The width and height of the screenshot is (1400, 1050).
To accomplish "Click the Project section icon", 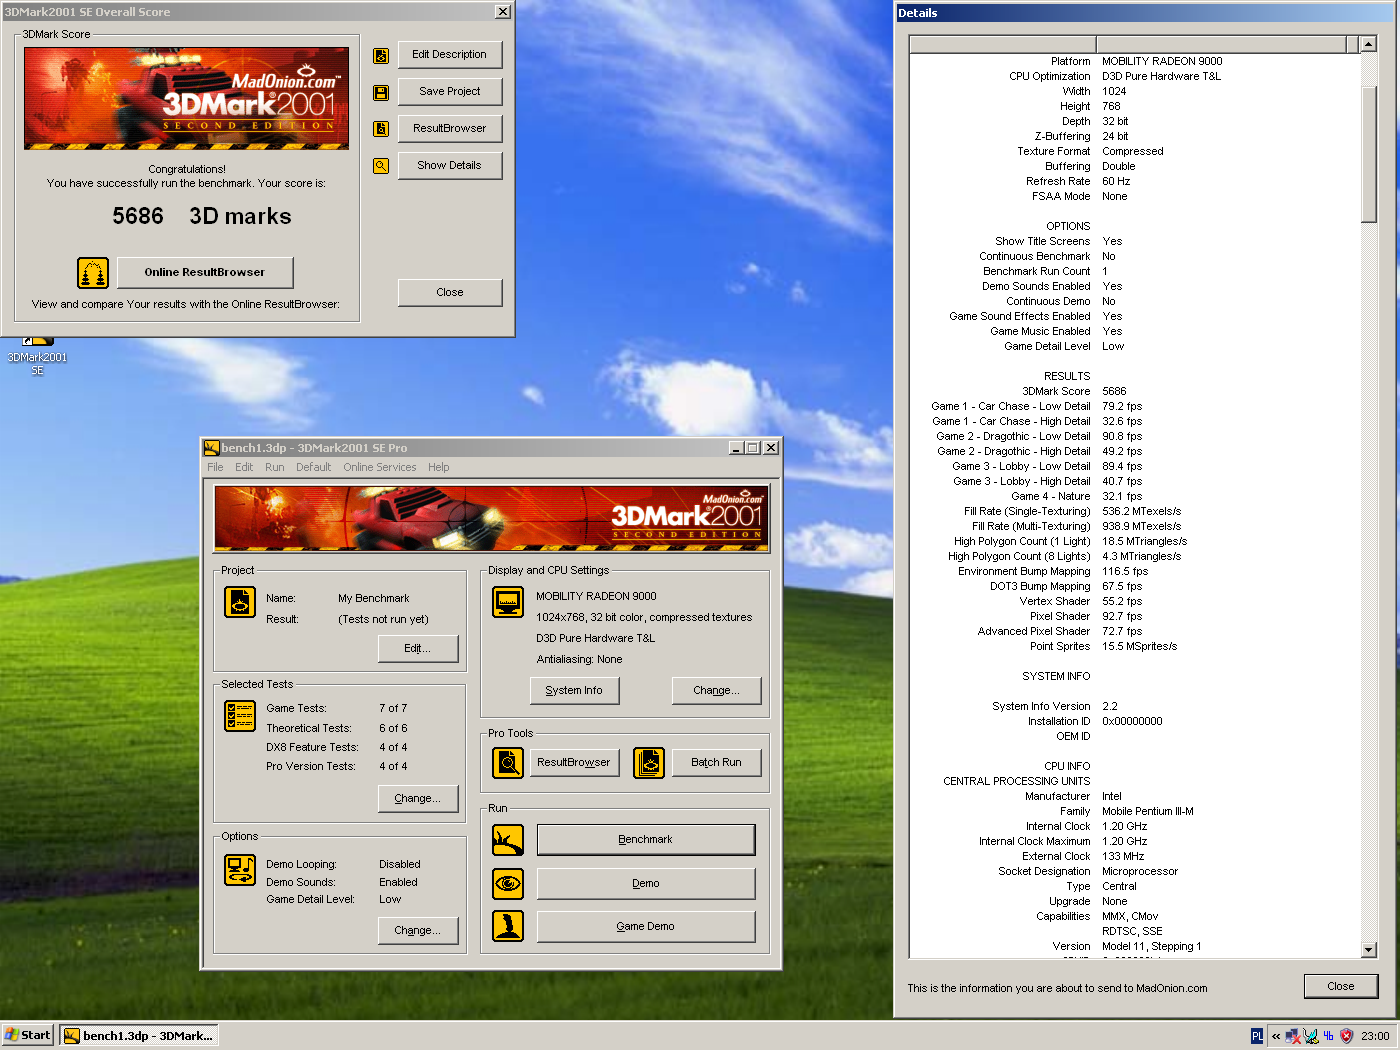I will 240,602.
